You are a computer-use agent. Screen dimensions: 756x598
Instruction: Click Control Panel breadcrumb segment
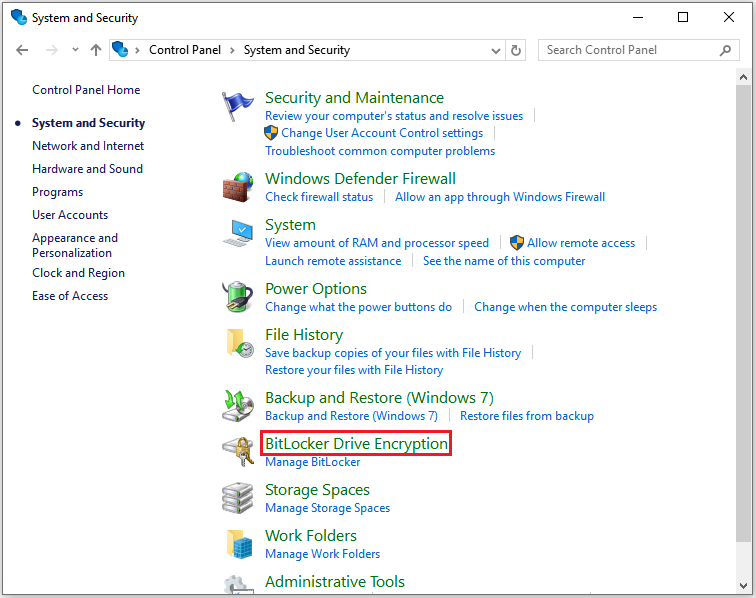click(185, 50)
